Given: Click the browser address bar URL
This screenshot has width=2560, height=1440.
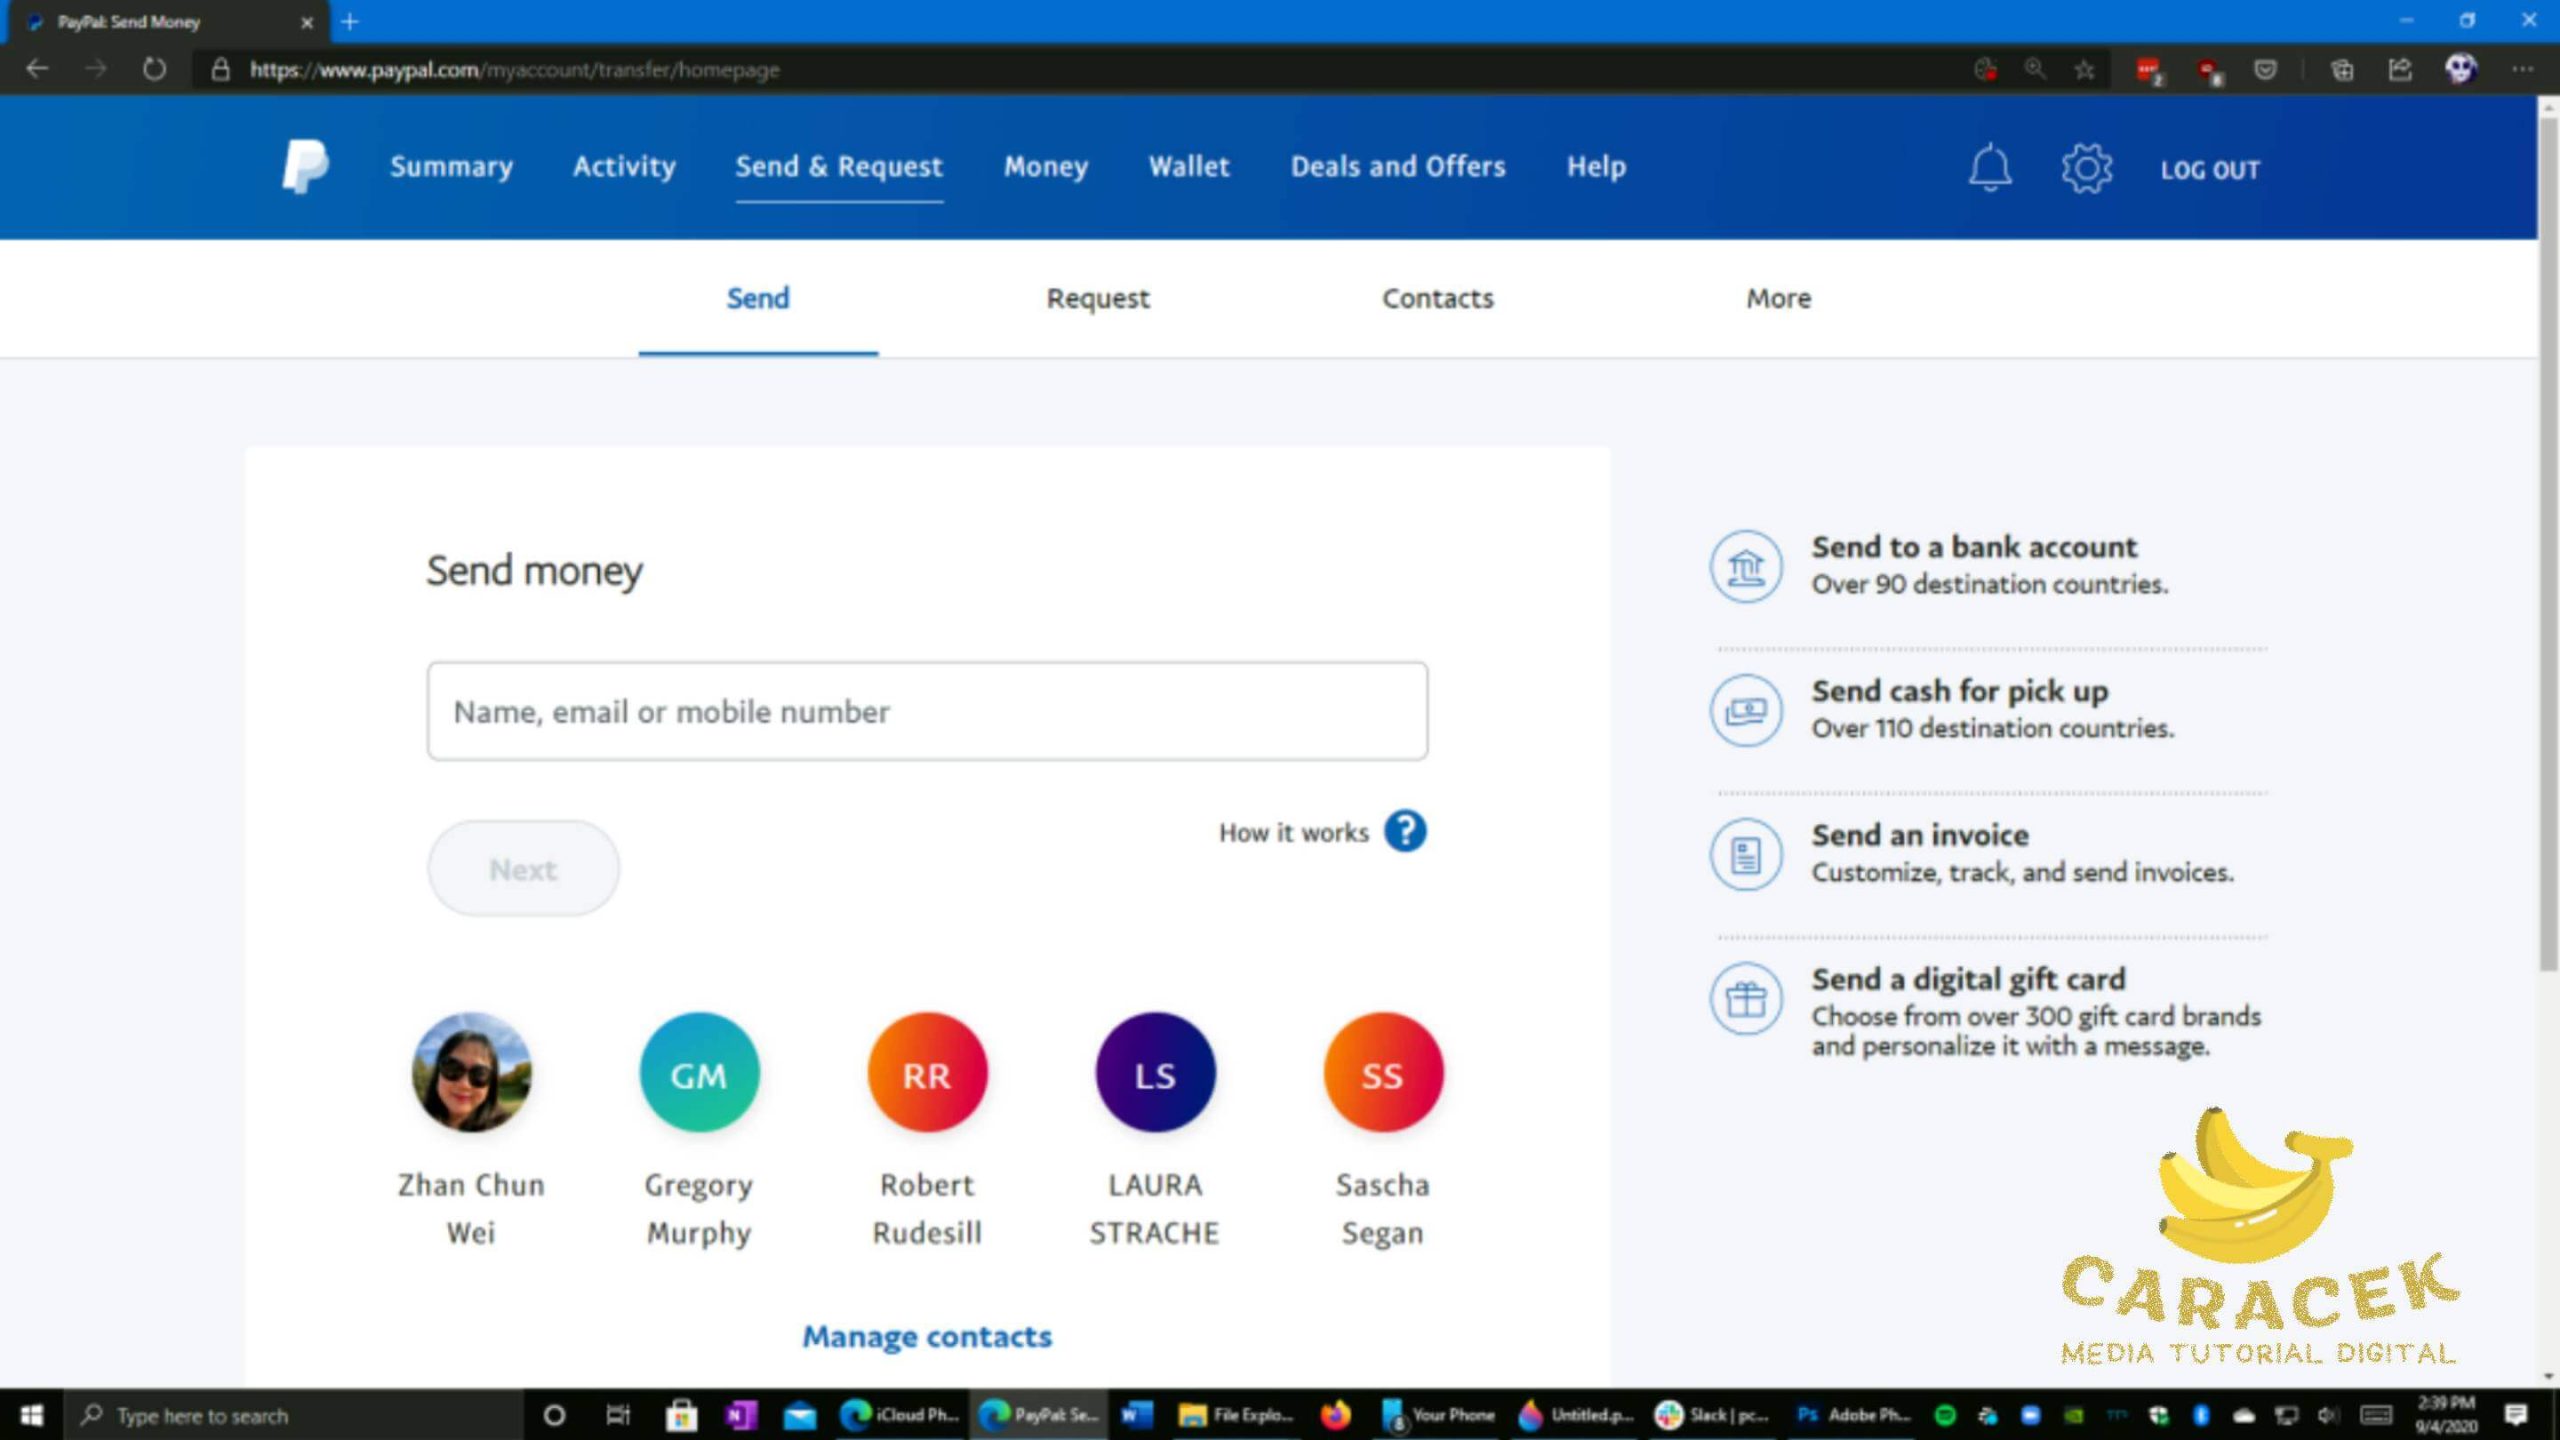Looking at the screenshot, I should (514, 70).
